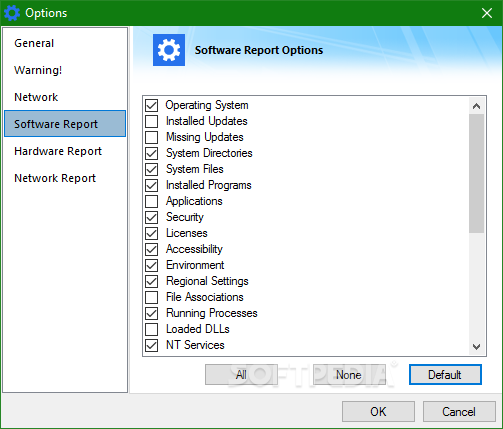This screenshot has height=429, width=503.
Task: Enable the File Associations checkbox
Action: pyautogui.click(x=152, y=297)
